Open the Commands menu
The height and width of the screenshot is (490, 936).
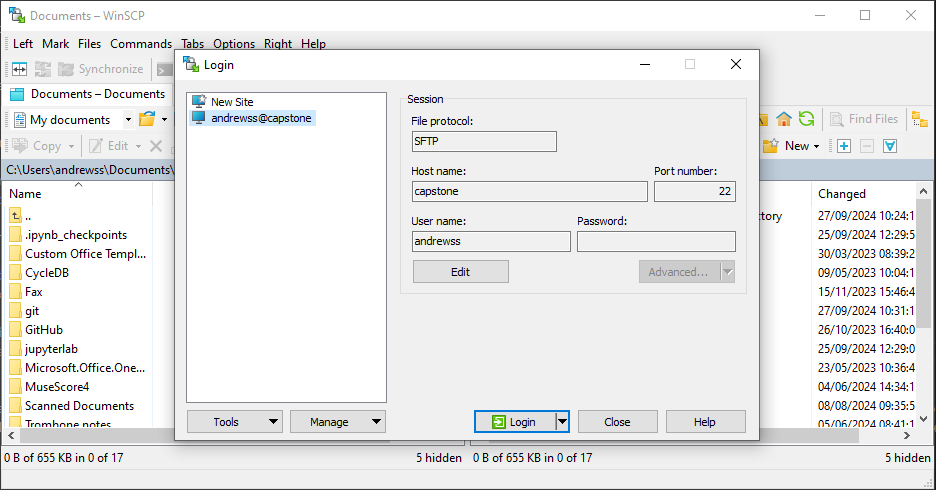(141, 44)
